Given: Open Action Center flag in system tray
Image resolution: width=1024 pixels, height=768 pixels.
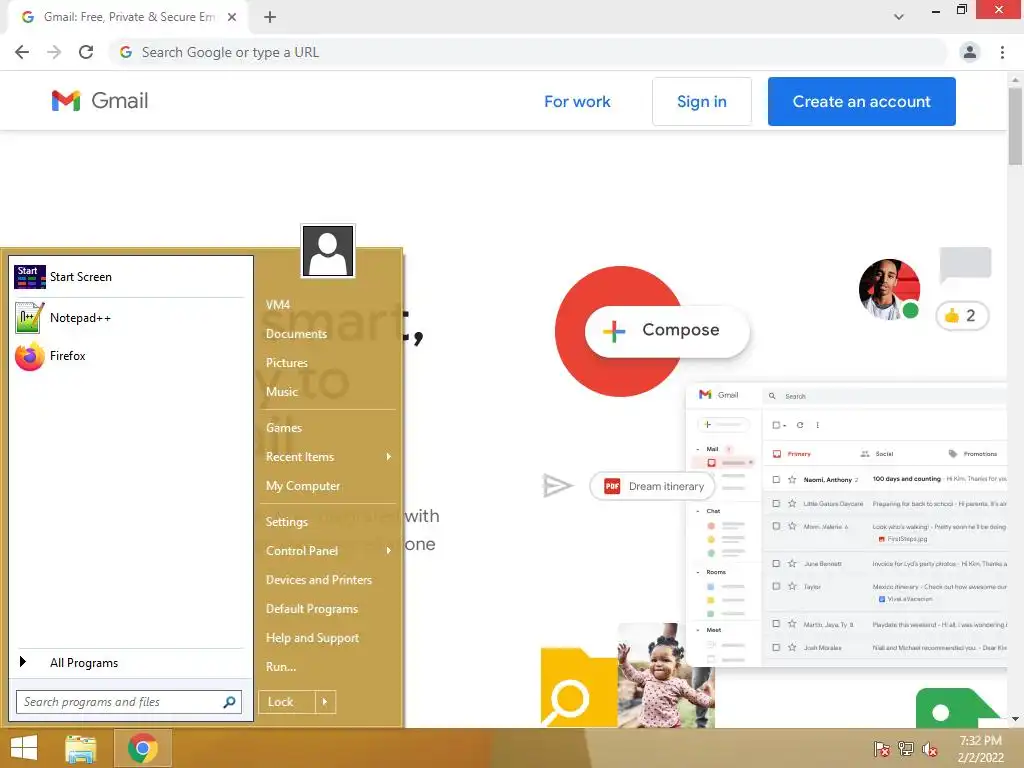Looking at the screenshot, I should pos(881,748).
